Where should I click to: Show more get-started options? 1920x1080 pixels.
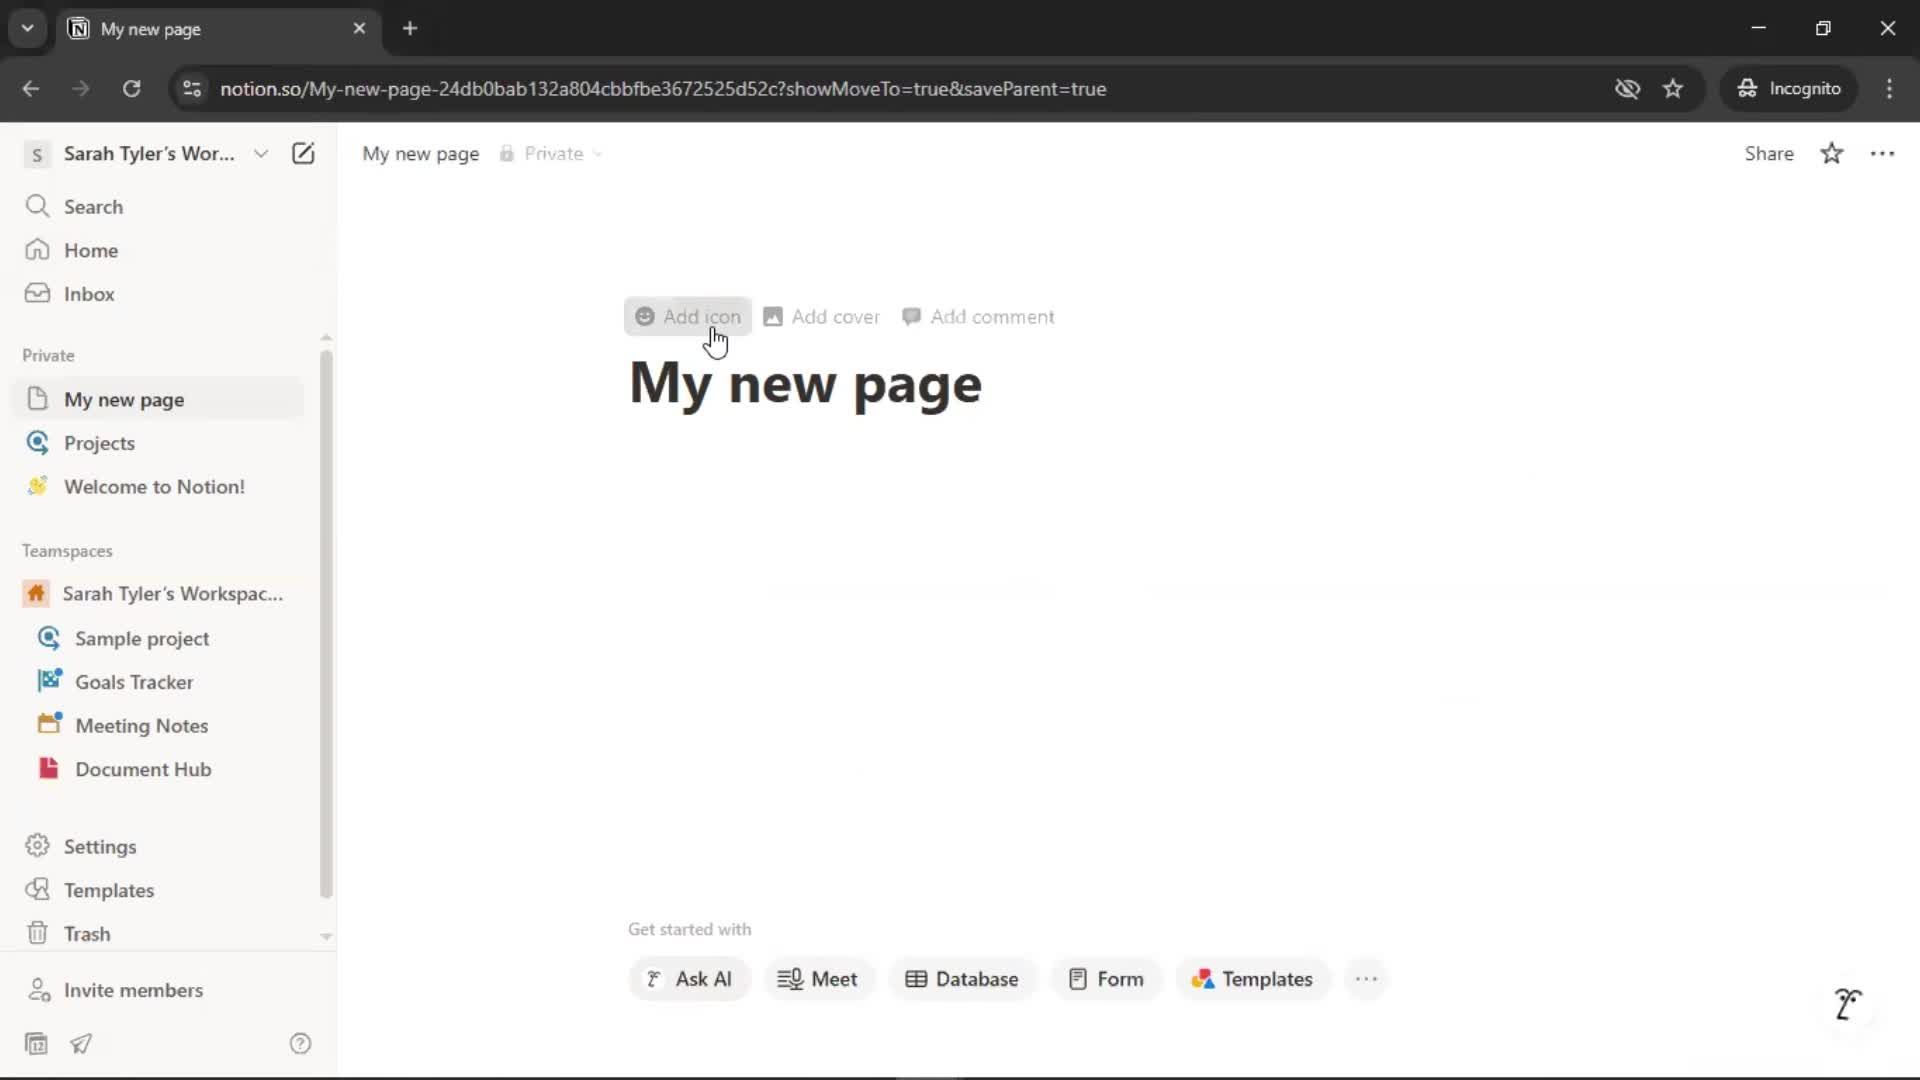coord(1366,979)
